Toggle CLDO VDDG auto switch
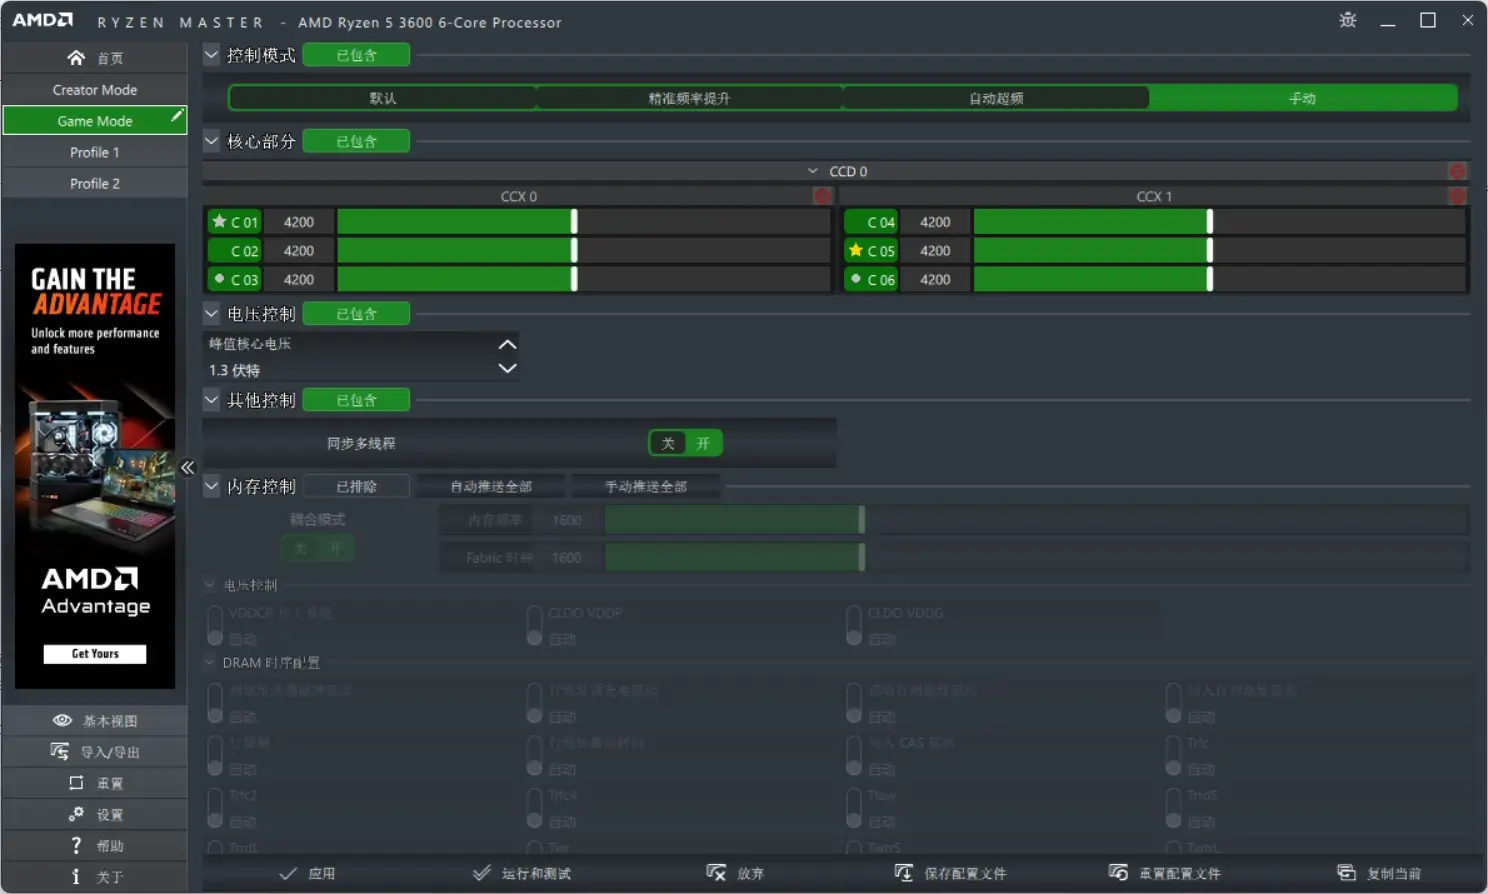This screenshot has width=1488, height=894. pyautogui.click(x=854, y=626)
